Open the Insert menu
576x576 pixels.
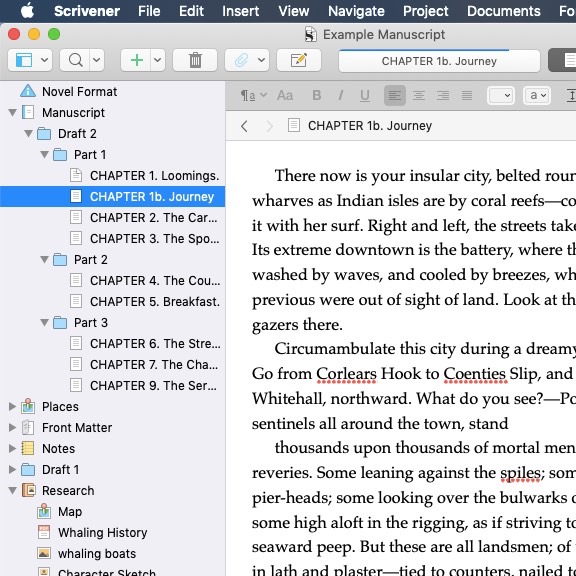click(x=241, y=11)
